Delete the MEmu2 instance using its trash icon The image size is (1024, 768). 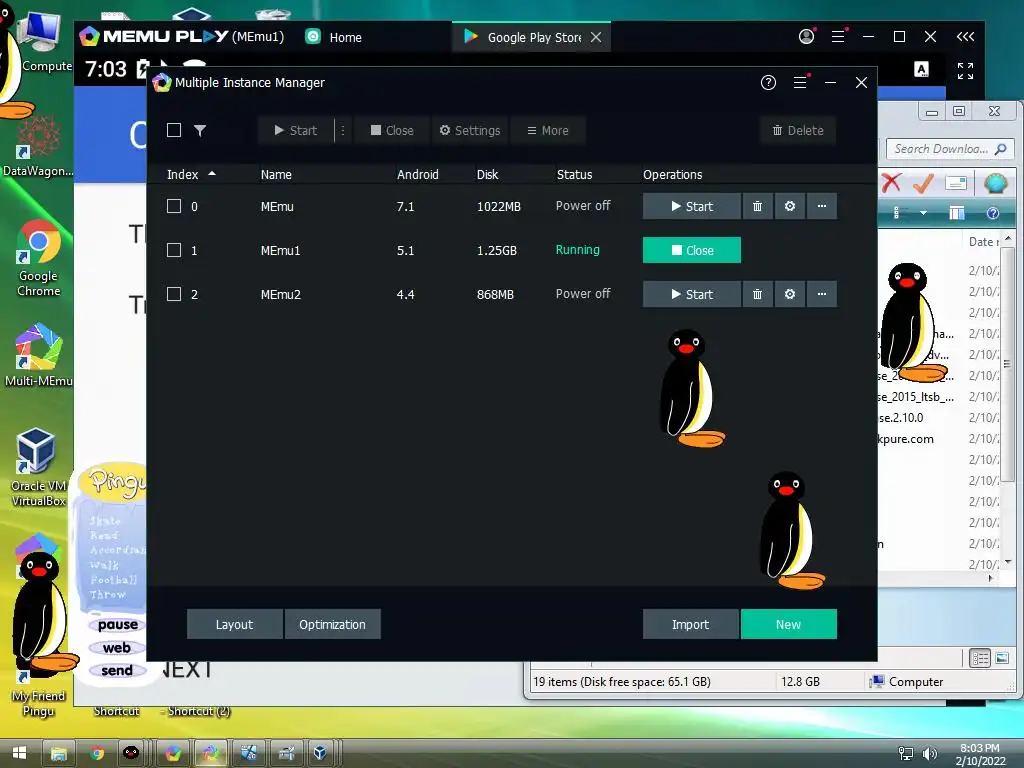tap(758, 295)
